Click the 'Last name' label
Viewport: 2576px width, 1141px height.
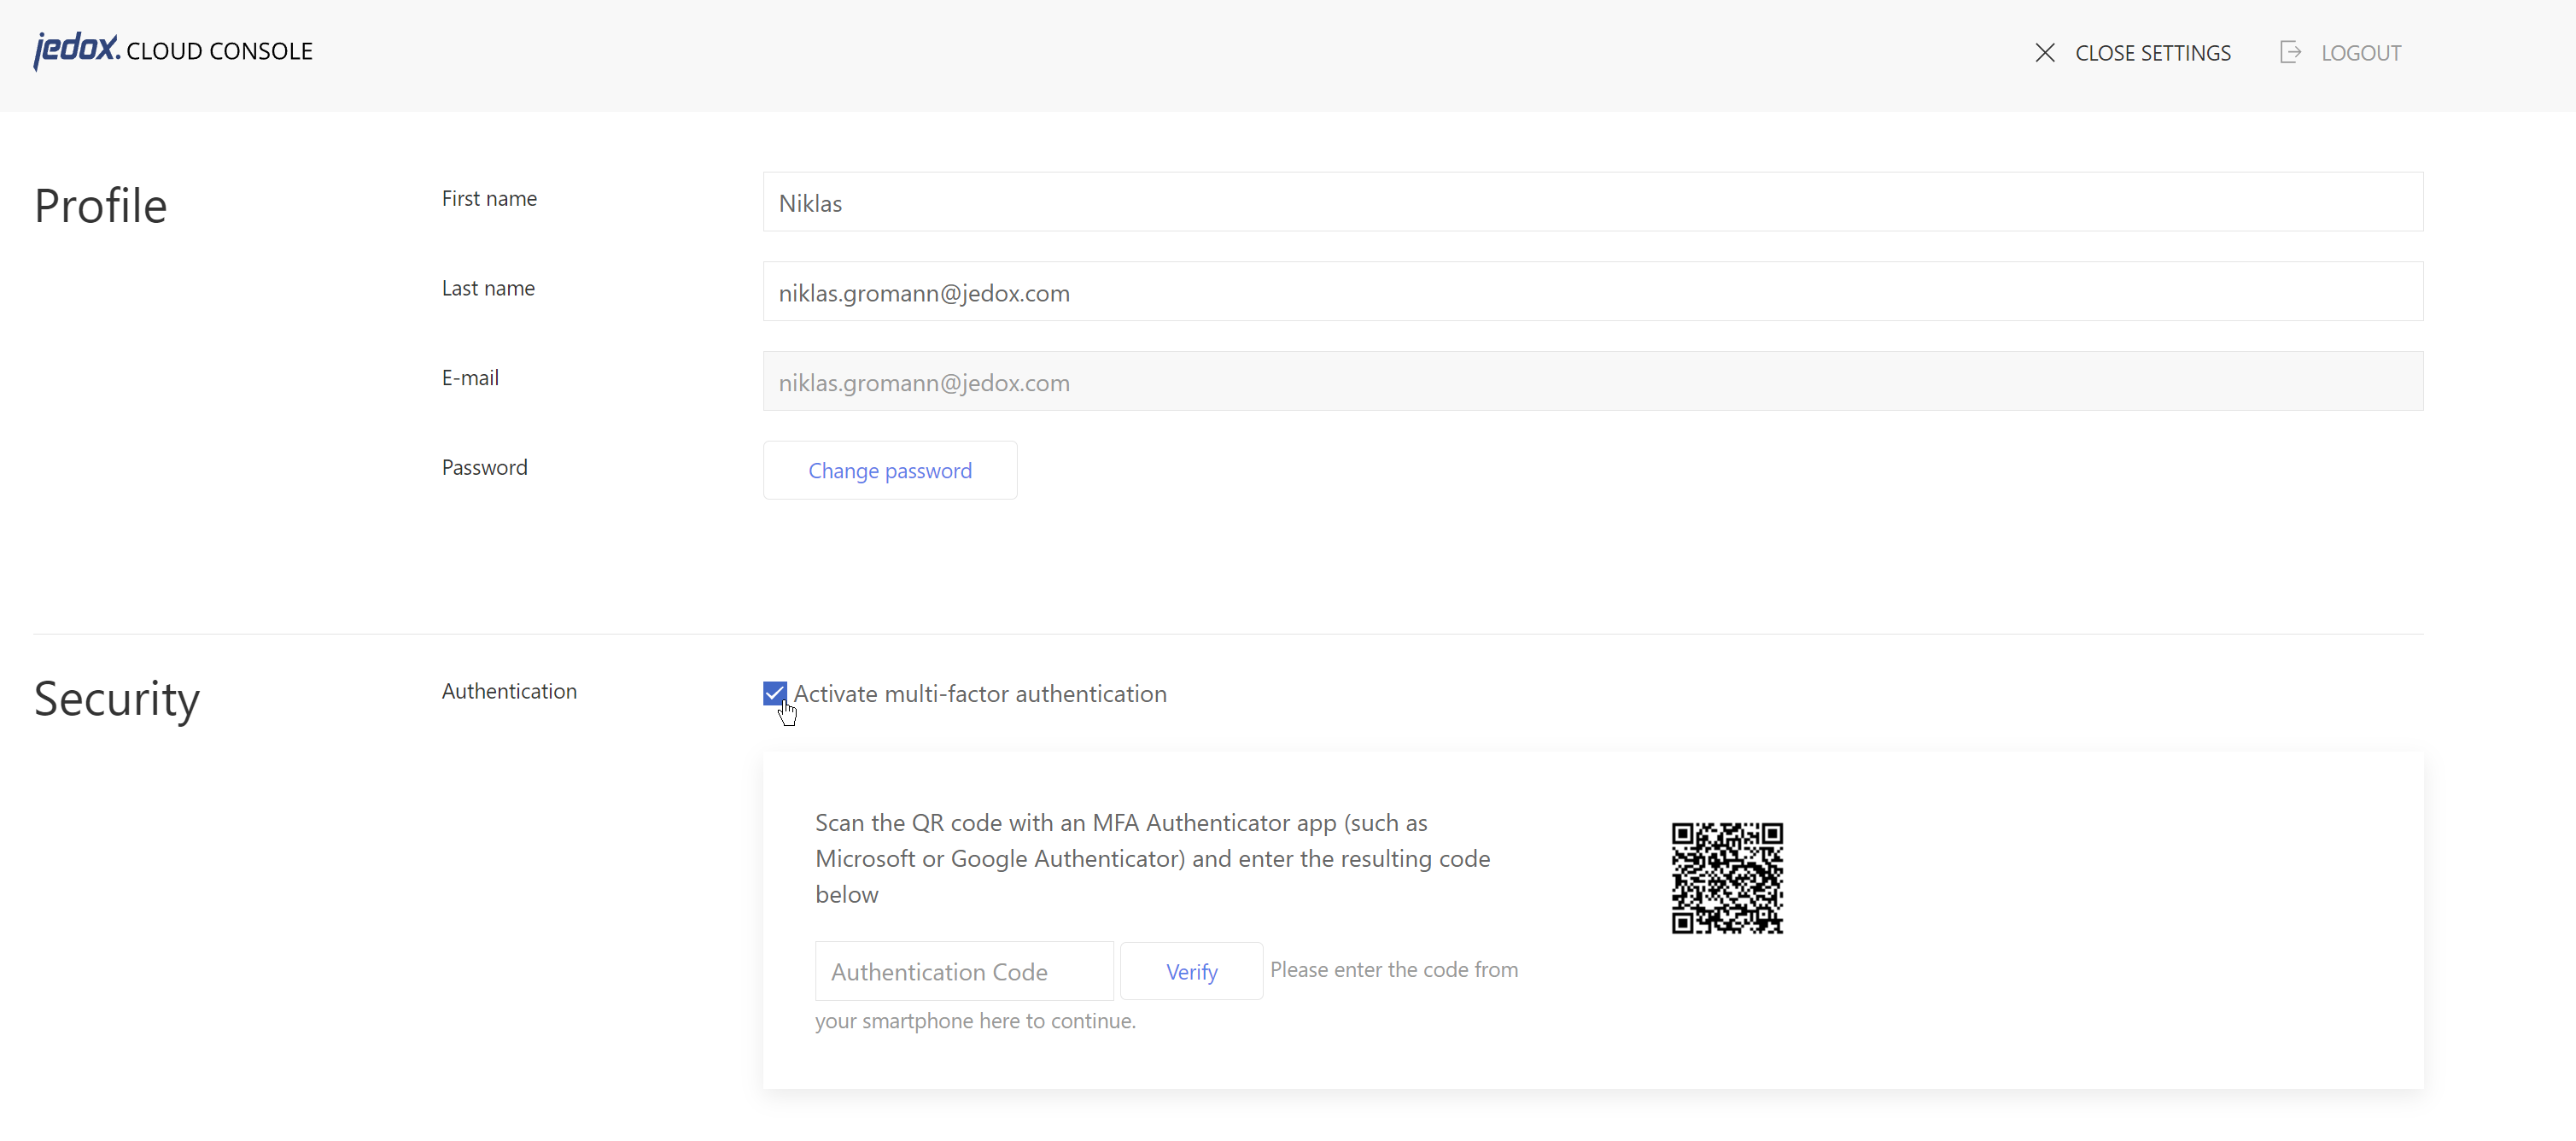[x=488, y=288]
